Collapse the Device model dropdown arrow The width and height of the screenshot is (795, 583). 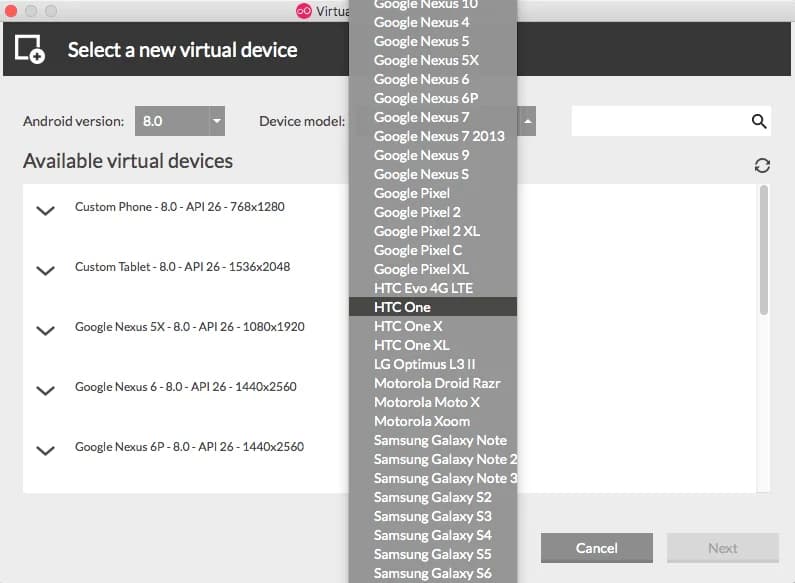tap(527, 121)
